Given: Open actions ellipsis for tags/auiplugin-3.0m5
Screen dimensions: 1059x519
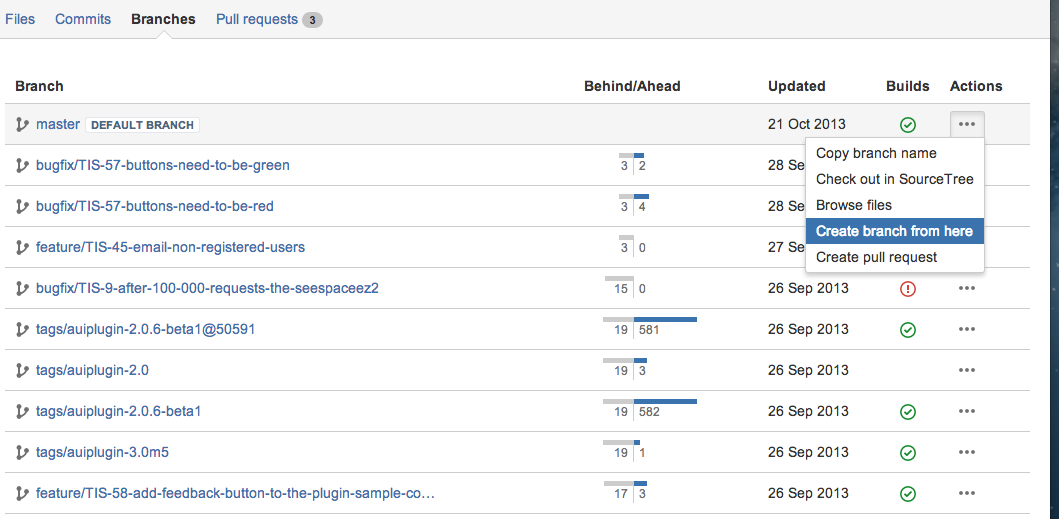Looking at the screenshot, I should click(x=966, y=453).
